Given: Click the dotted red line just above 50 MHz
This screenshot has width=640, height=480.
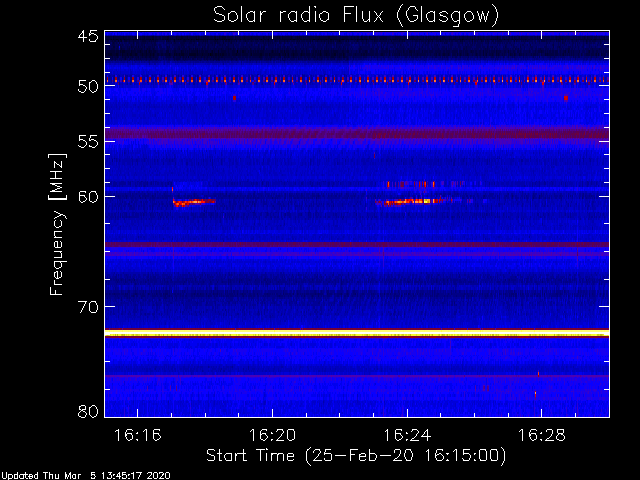Looking at the screenshot, I should [357, 80].
